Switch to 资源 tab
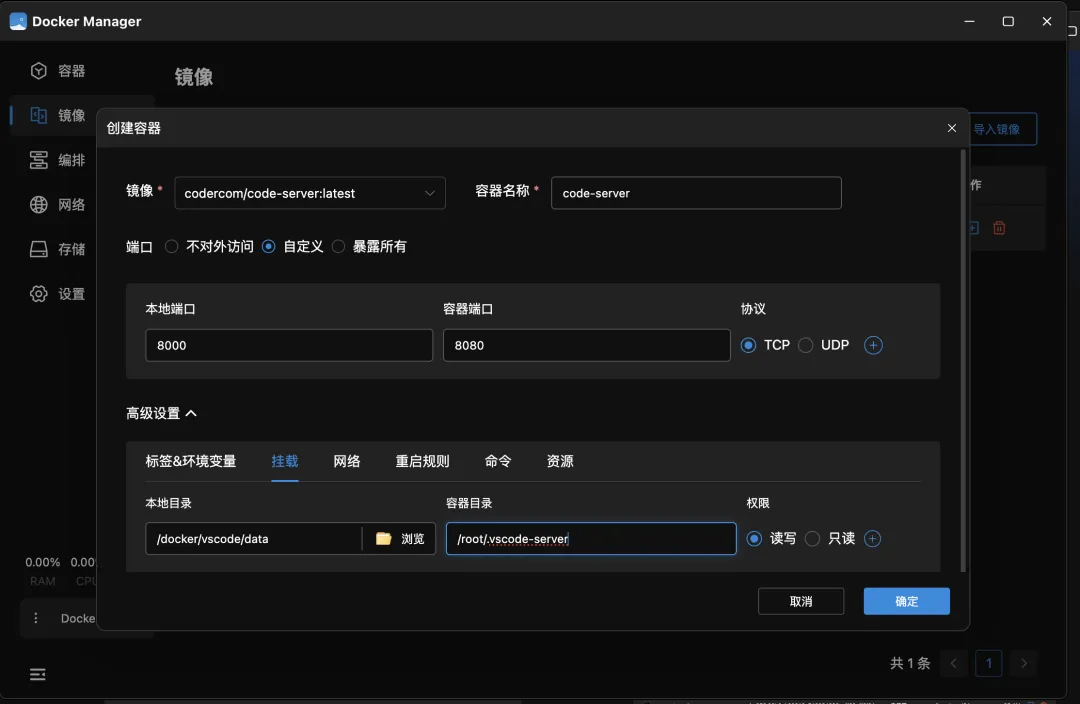Image resolution: width=1080 pixels, height=704 pixels. pyautogui.click(x=560, y=462)
